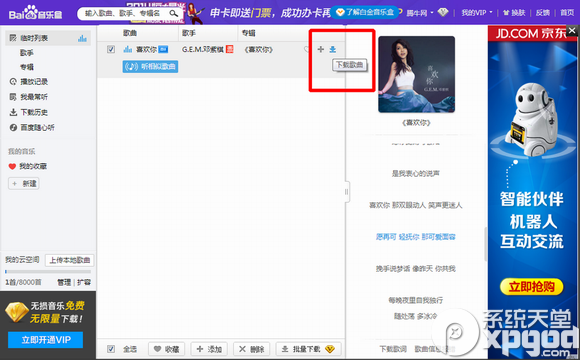Click the heart favorite icon in song row
Image resolution: width=580 pixels, height=360 pixels.
(x=307, y=49)
